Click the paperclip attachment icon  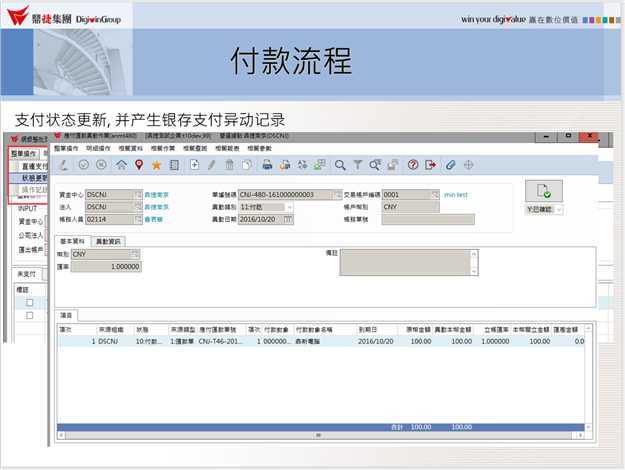451,164
